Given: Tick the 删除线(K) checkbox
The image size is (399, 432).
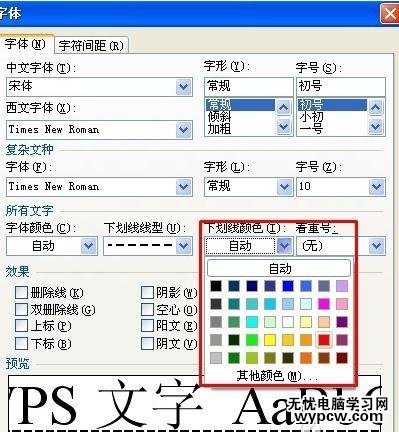Looking at the screenshot, I should pos(21,293).
